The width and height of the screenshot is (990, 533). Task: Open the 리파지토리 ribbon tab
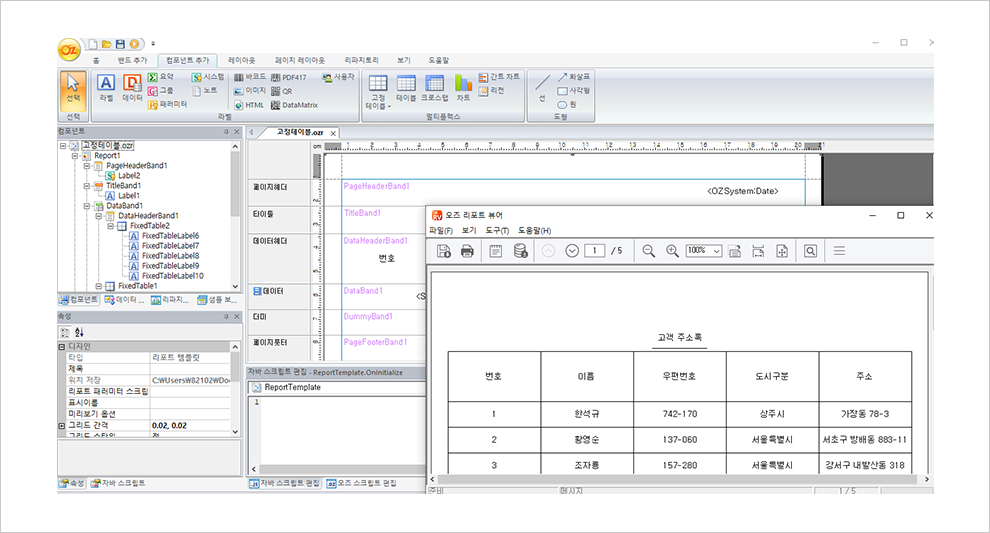(x=361, y=60)
